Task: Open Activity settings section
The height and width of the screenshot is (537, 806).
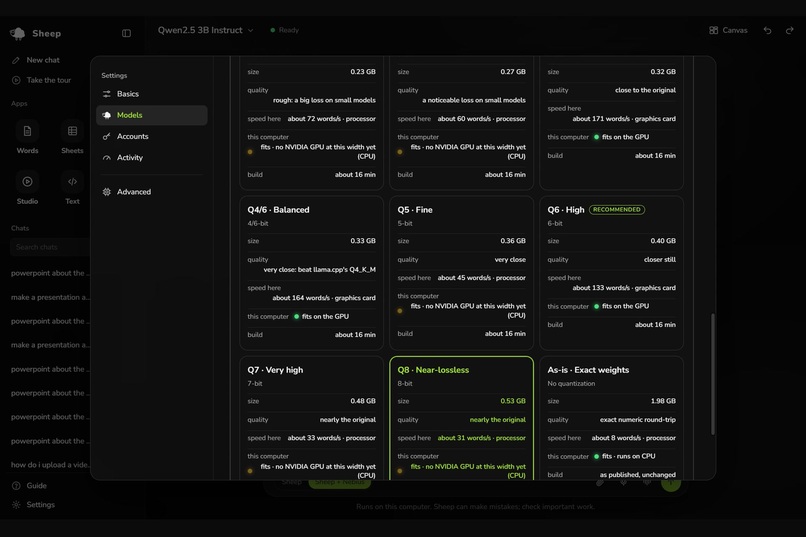Action: tap(152, 158)
